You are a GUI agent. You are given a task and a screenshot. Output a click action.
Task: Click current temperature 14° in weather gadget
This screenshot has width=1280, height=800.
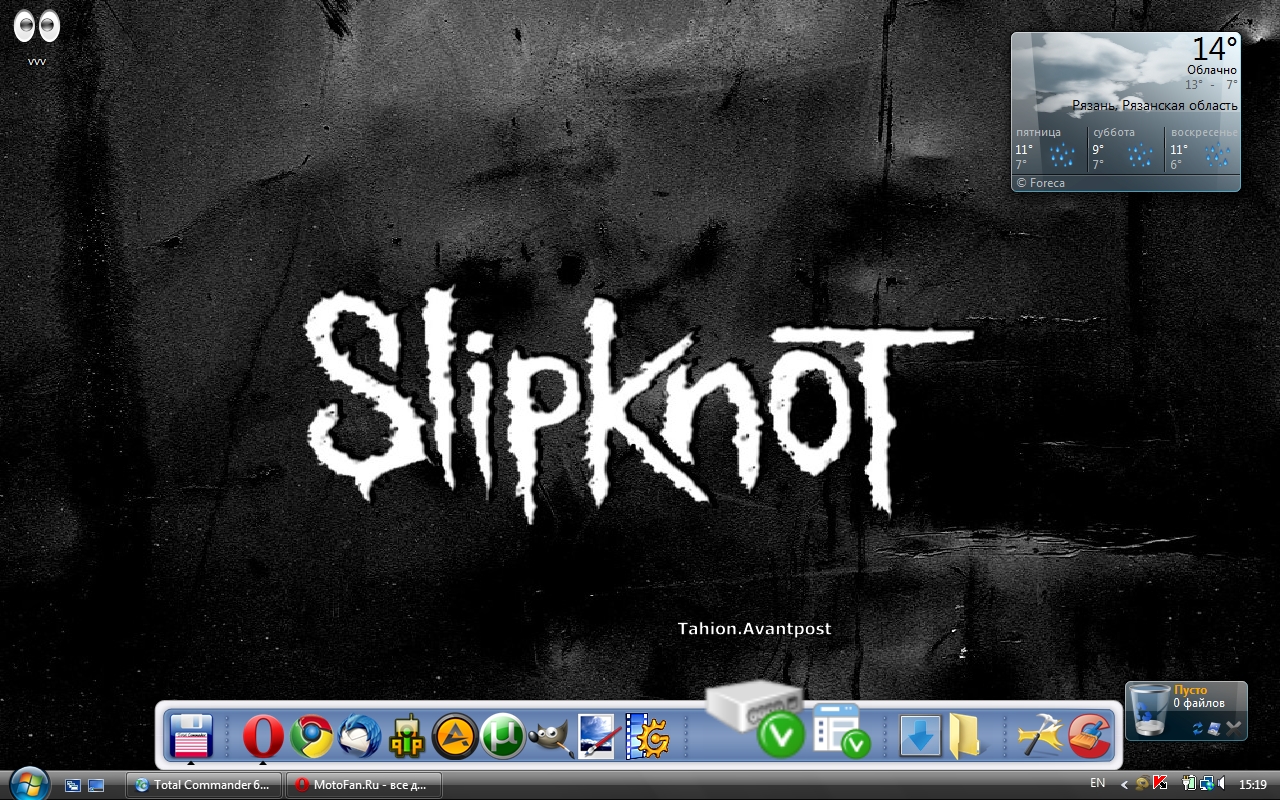point(1215,48)
